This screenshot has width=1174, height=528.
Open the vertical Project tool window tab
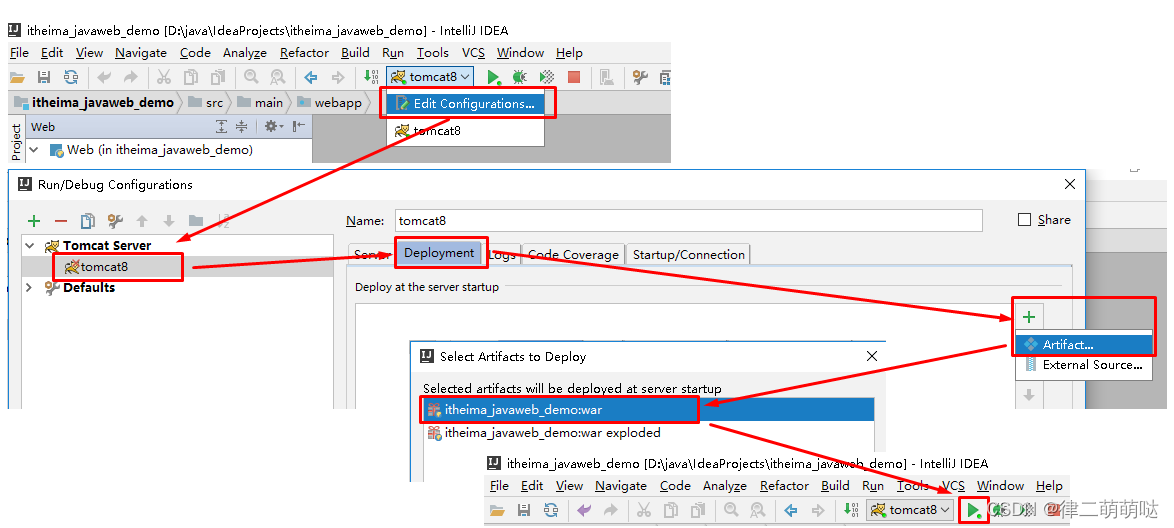[16, 142]
